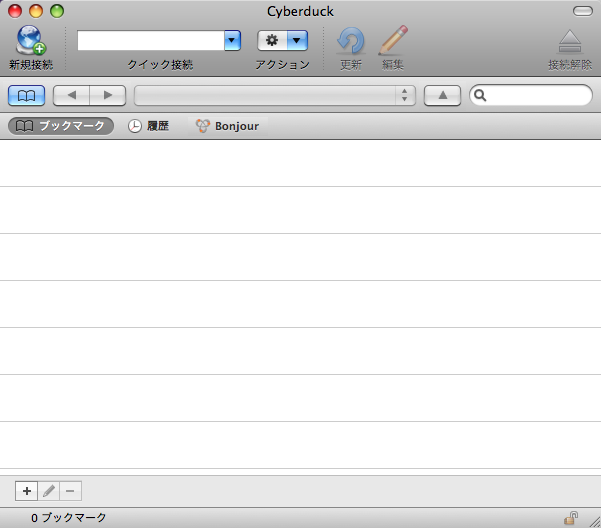This screenshot has height=528, width=601.
Task: Open the Action menu dropdown arrow
Action: pos(297,41)
